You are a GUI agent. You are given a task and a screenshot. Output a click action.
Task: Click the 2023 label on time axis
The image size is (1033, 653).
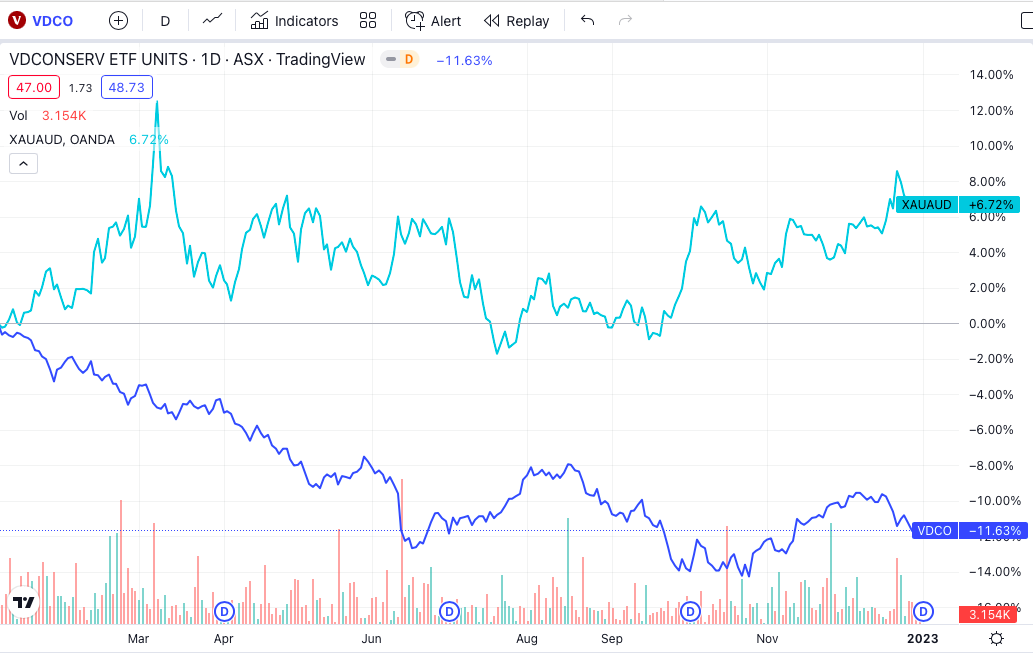pos(922,639)
